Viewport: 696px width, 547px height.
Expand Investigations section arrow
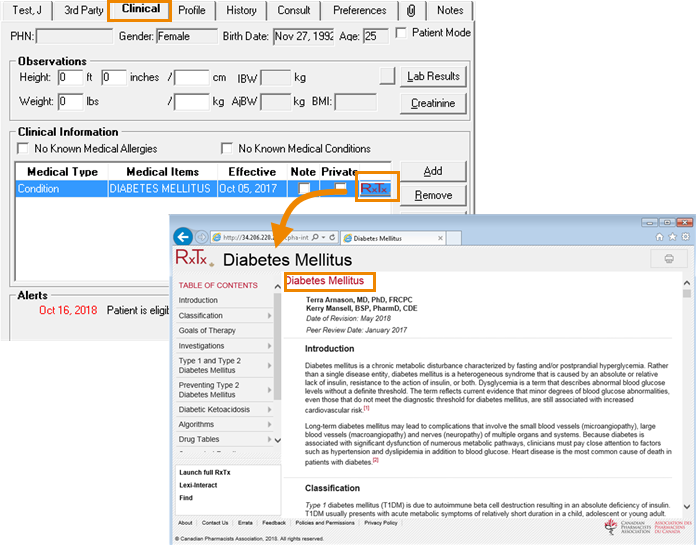(269, 346)
